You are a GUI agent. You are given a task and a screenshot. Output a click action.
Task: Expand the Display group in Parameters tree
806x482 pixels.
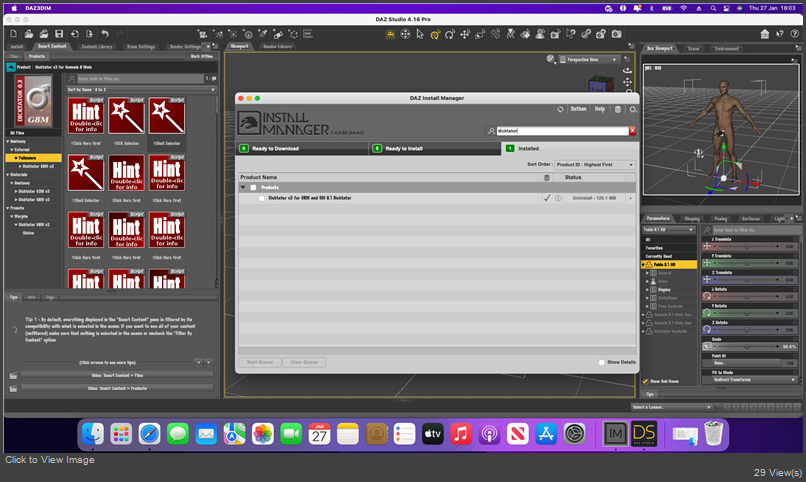pyautogui.click(x=647, y=289)
